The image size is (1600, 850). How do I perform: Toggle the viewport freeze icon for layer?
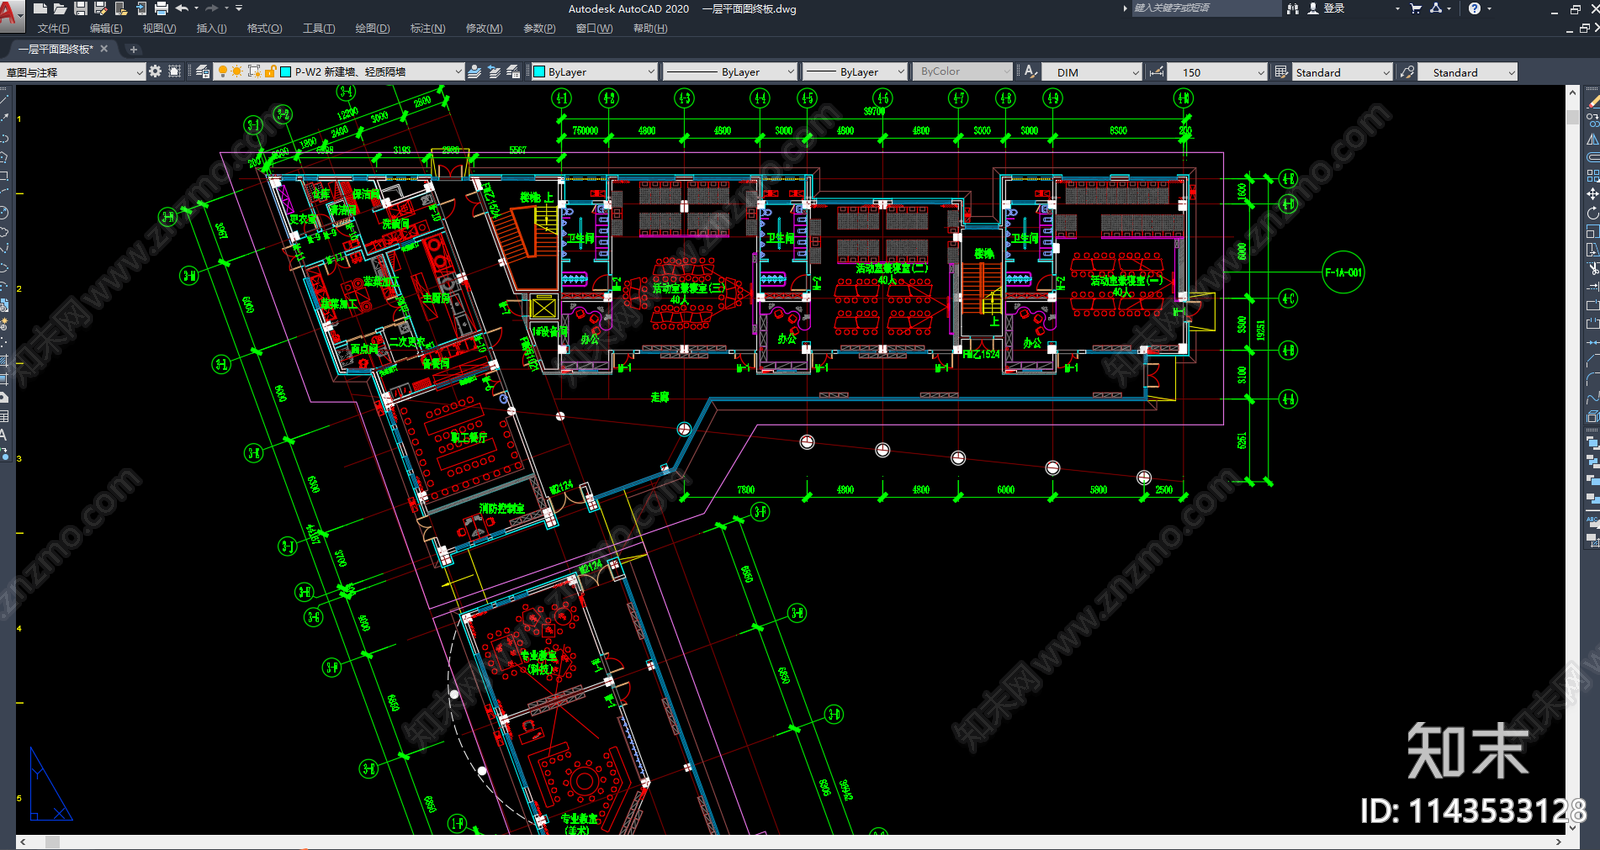pyautogui.click(x=254, y=72)
